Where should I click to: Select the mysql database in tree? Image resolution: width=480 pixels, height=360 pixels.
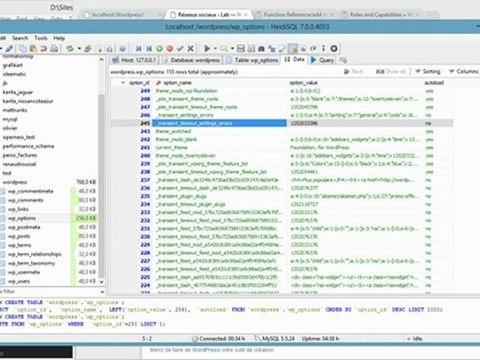pos(10,119)
